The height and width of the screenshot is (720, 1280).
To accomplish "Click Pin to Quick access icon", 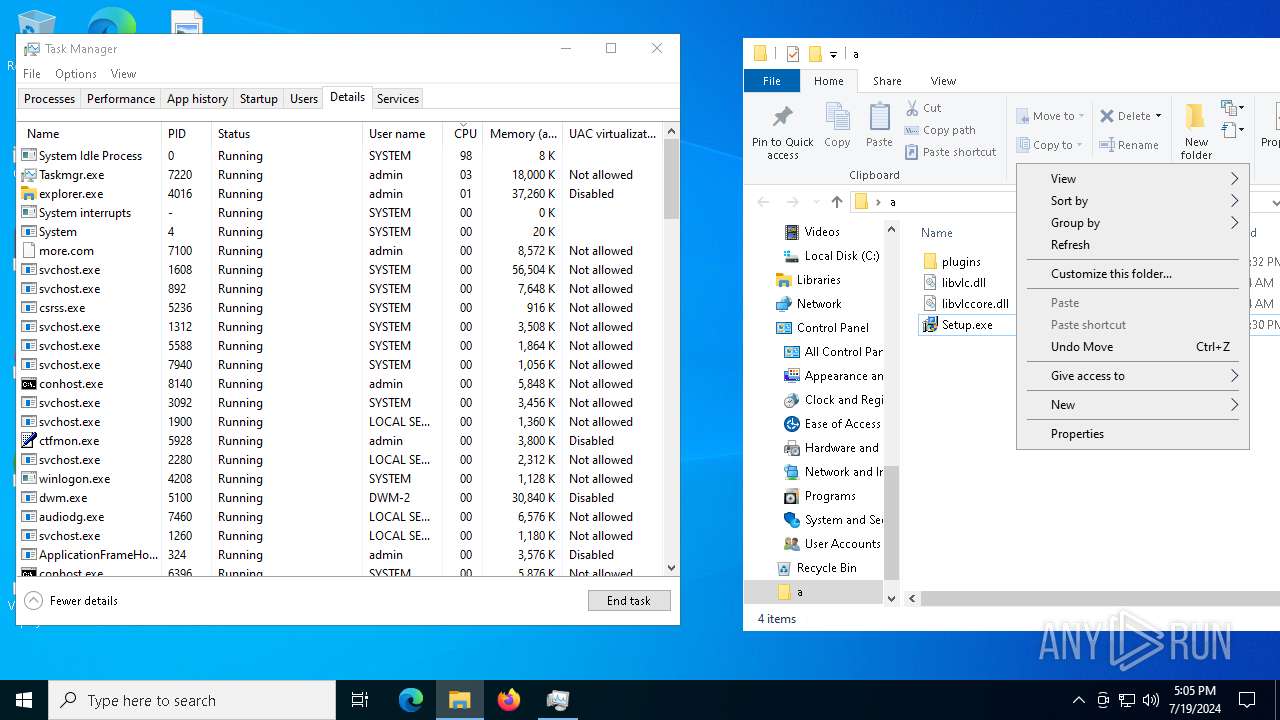I will coord(782,116).
